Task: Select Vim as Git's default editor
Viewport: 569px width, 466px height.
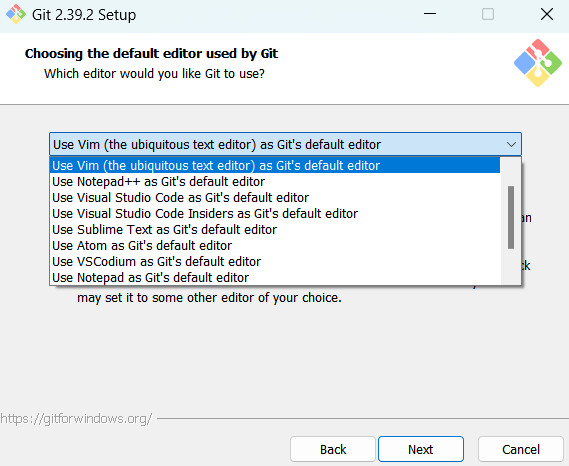Action: tap(275, 165)
